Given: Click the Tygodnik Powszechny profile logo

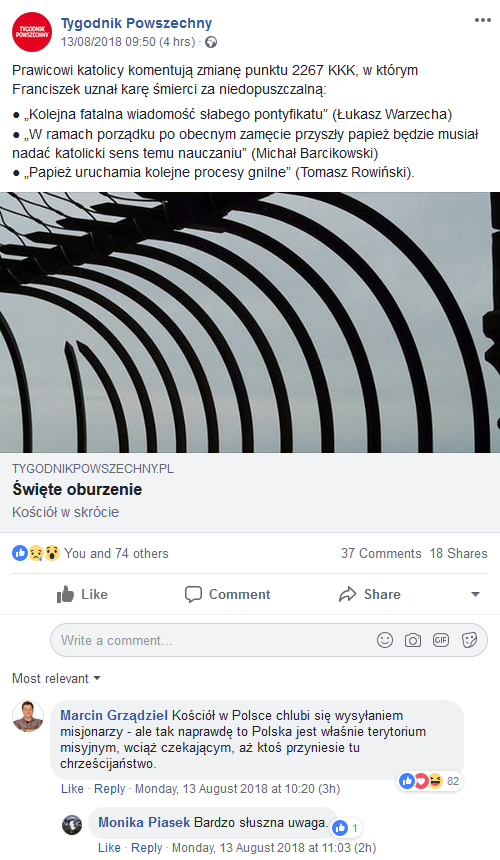Looking at the screenshot, I should coord(32,32).
